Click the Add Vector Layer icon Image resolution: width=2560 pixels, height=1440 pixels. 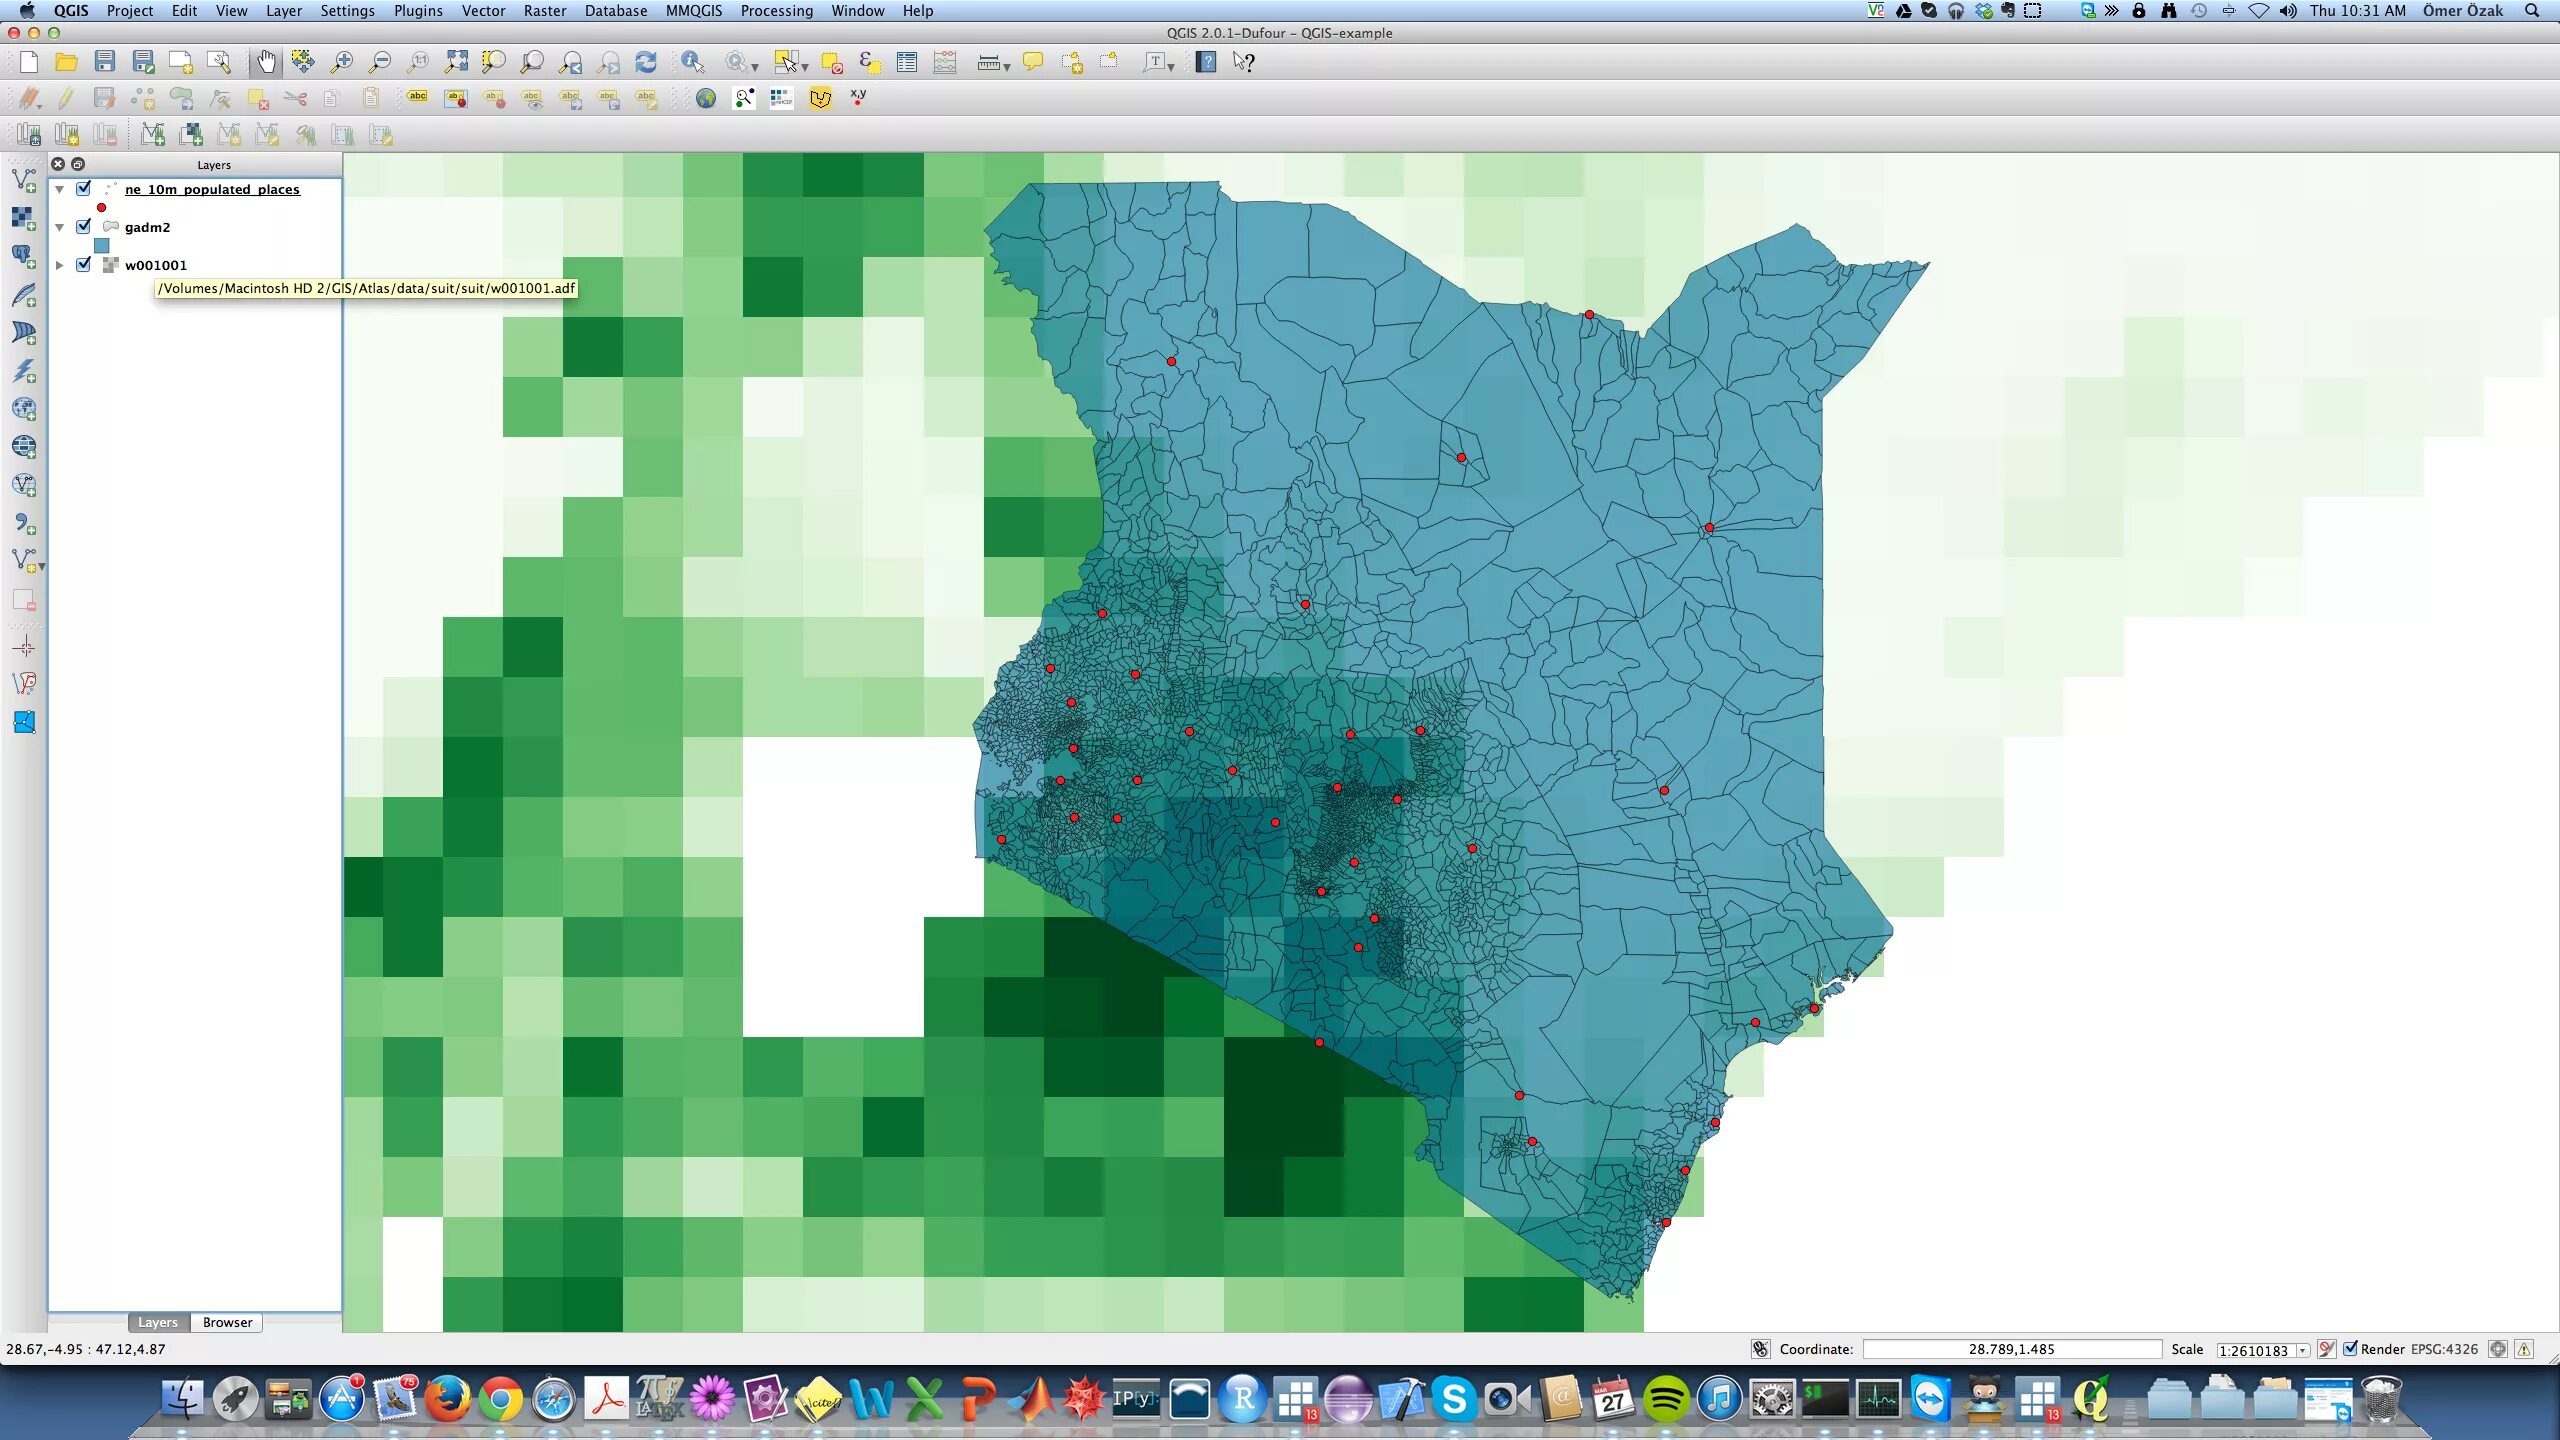[24, 181]
